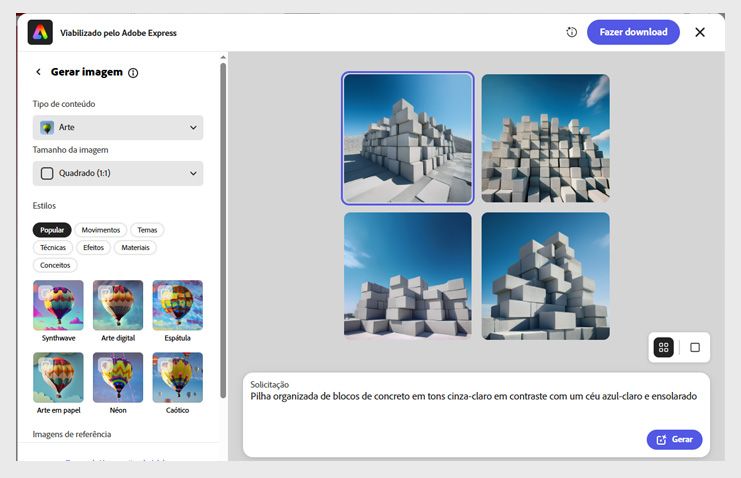Select the bottom-right generated stacked blocks image
Screen dimensions: 741x478
[545, 276]
